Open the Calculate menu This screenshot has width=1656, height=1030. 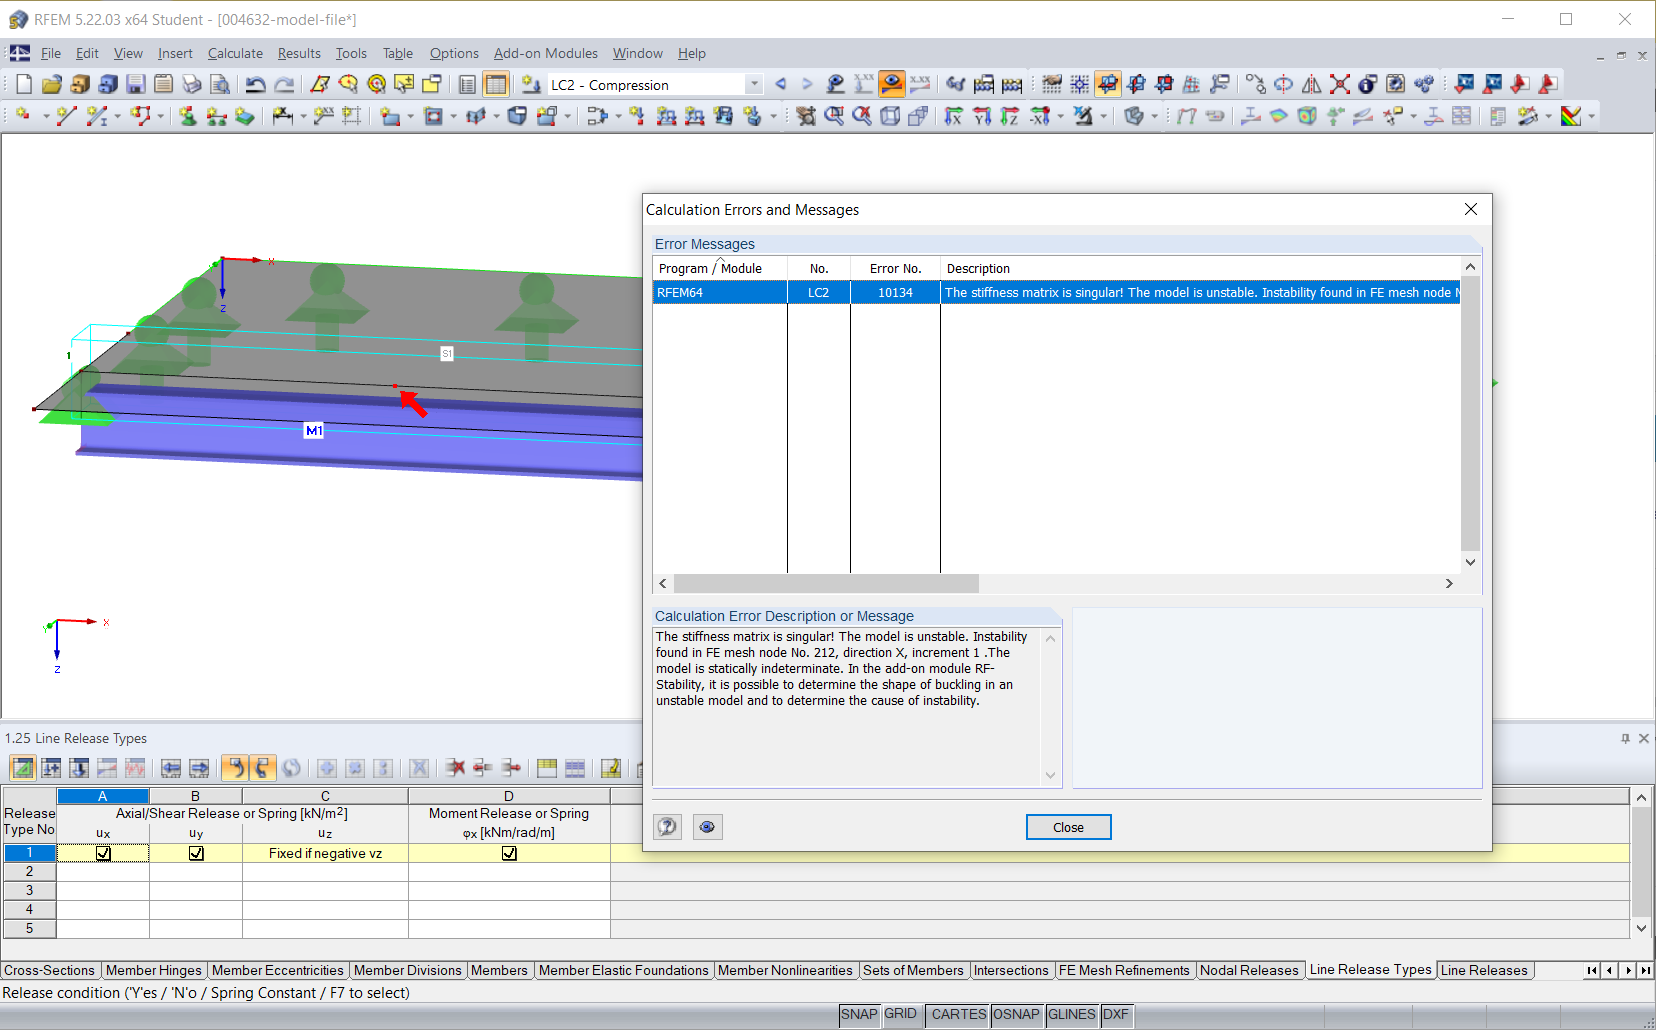pyautogui.click(x=235, y=53)
